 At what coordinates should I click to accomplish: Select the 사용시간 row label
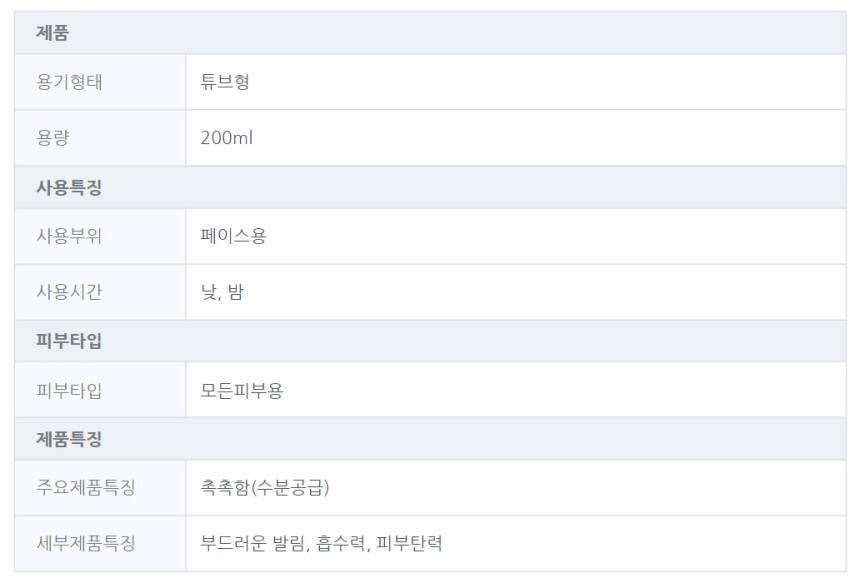click(69, 293)
